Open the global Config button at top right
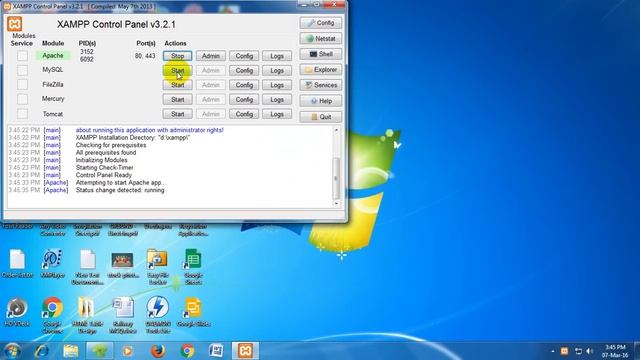This screenshot has height=360, width=640. point(321,23)
